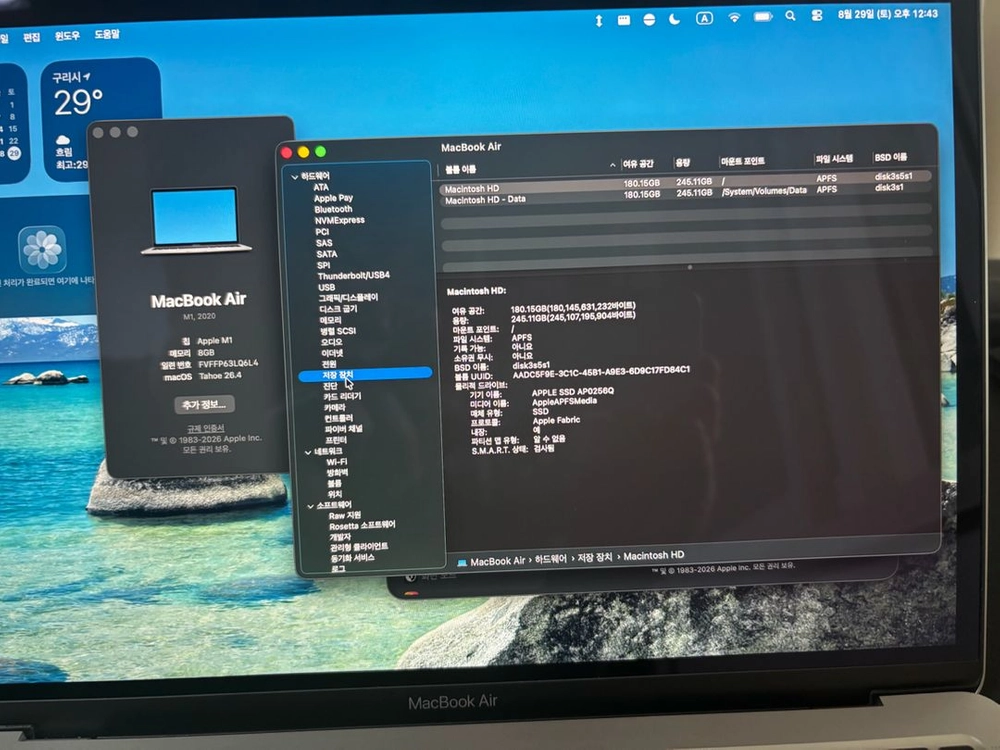The width and height of the screenshot is (1000, 750).
Task: Select SAS in the sidebar
Action: click(x=324, y=243)
